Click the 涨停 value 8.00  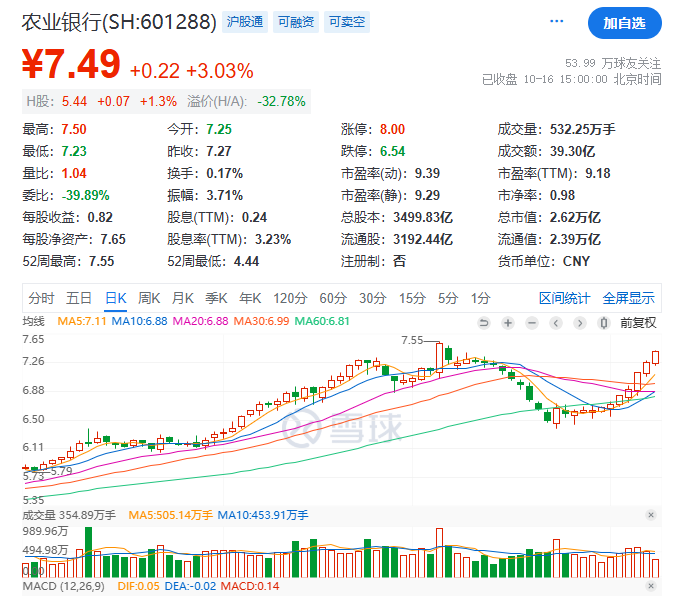[x=392, y=129]
